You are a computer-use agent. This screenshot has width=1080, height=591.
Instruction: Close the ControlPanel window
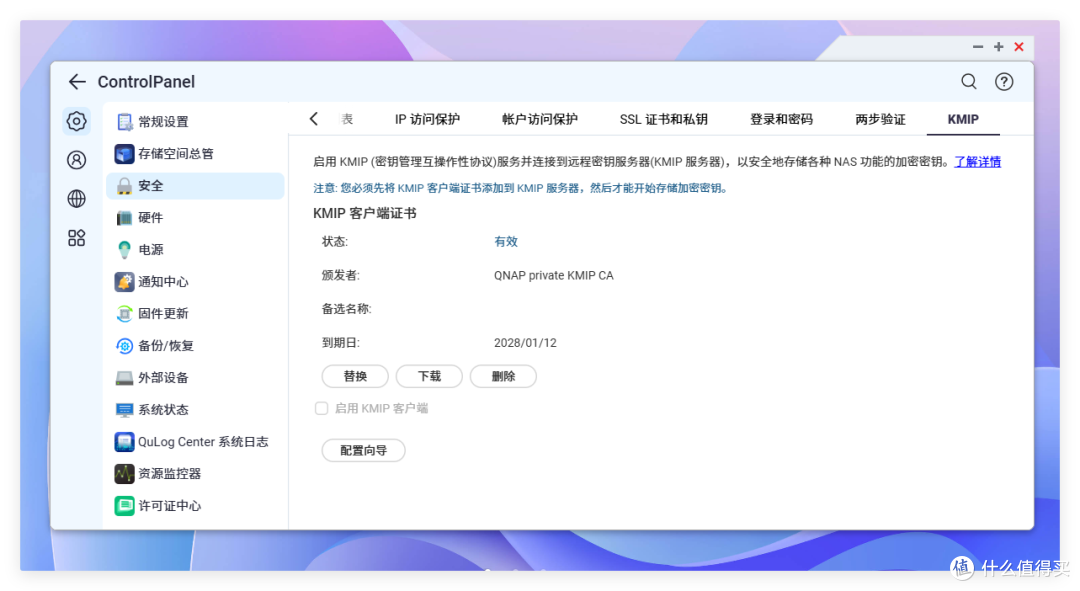point(1019,47)
